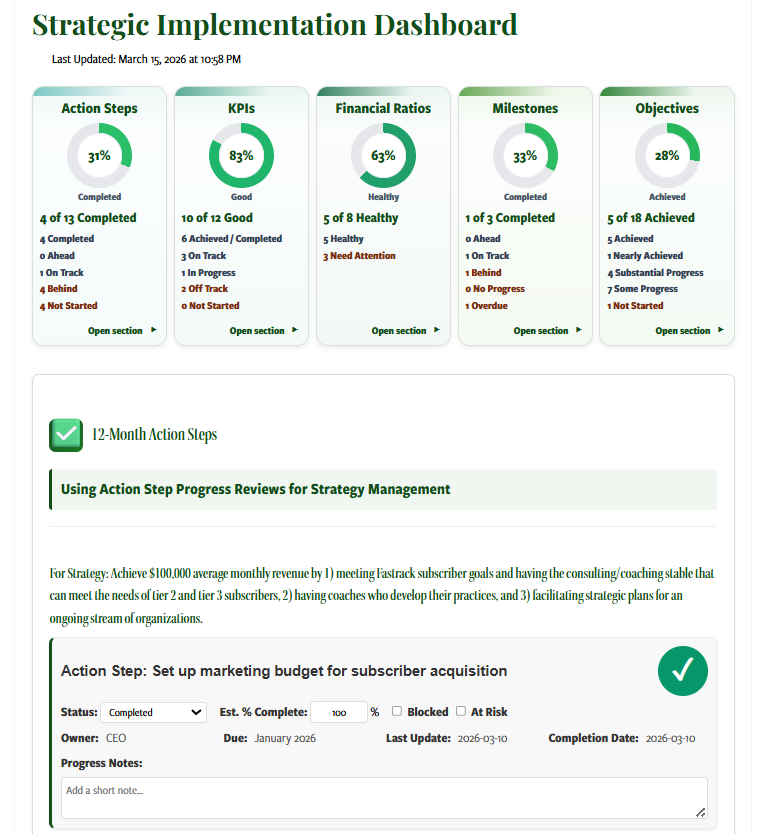766x834 pixels.
Task: Click the Objectives 28% donut chart
Action: pyautogui.click(x=667, y=156)
